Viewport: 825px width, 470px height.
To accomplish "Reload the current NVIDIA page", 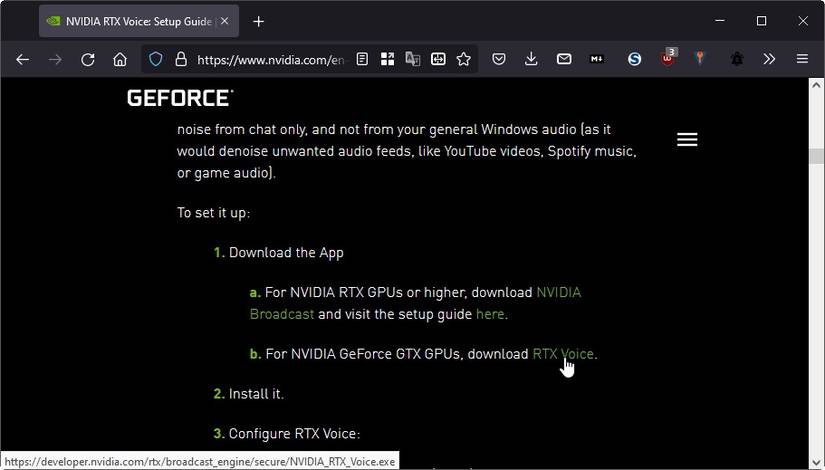I will click(x=88, y=59).
